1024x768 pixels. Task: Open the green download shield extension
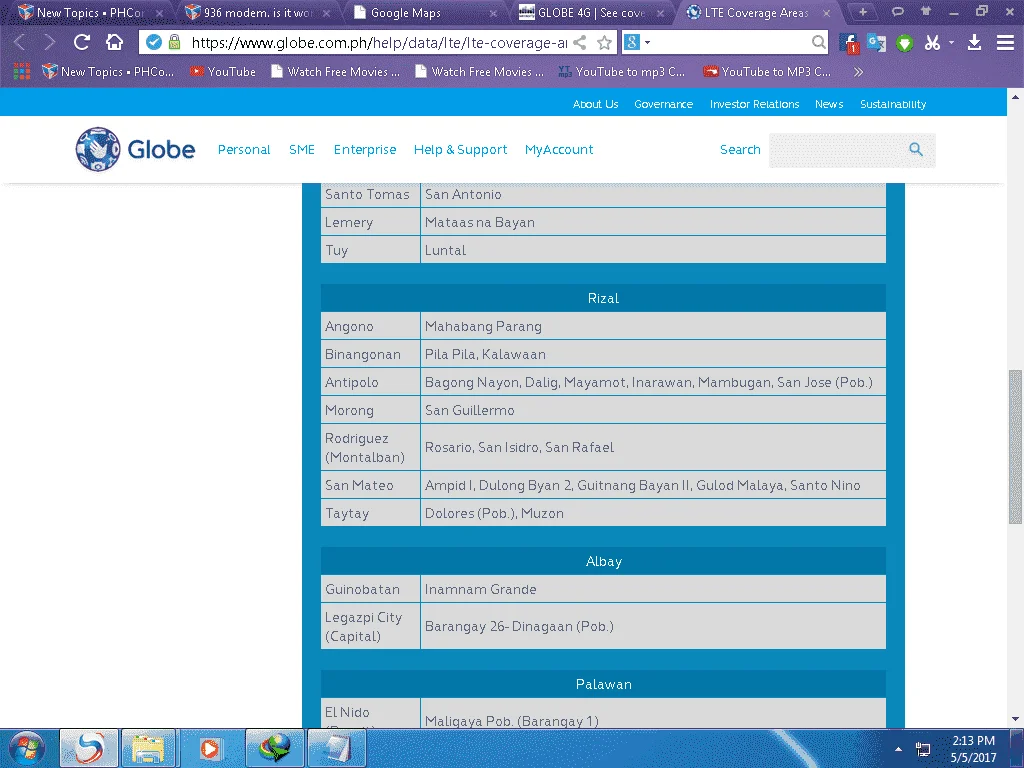coord(904,44)
